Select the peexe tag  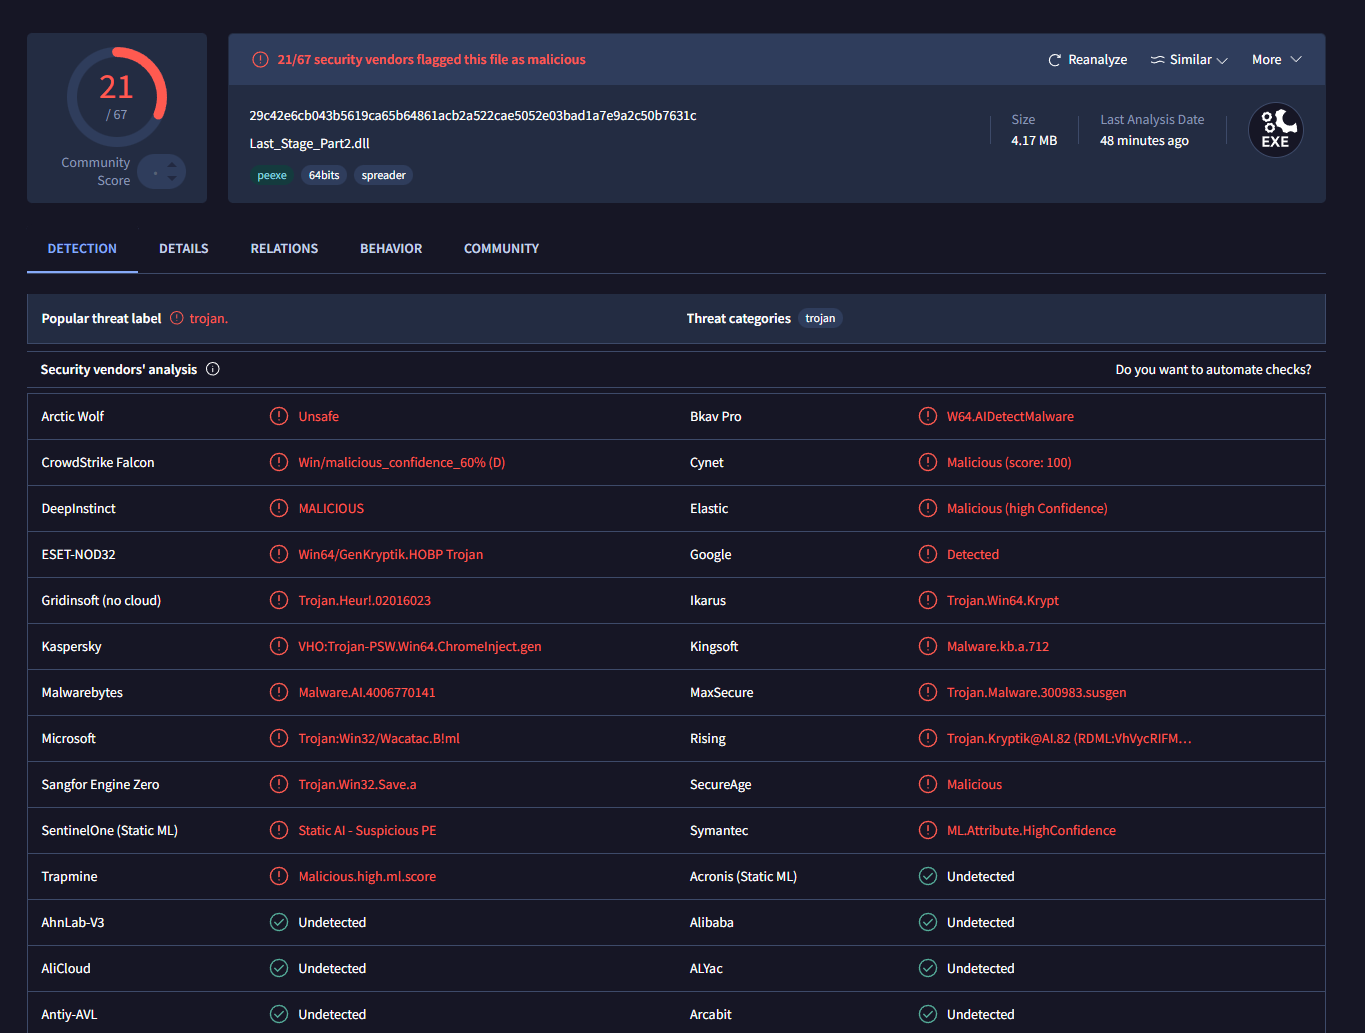pos(272,175)
